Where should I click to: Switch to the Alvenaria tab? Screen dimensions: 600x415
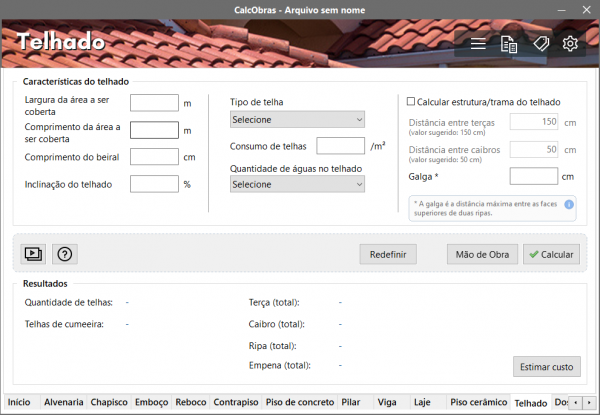click(63, 402)
